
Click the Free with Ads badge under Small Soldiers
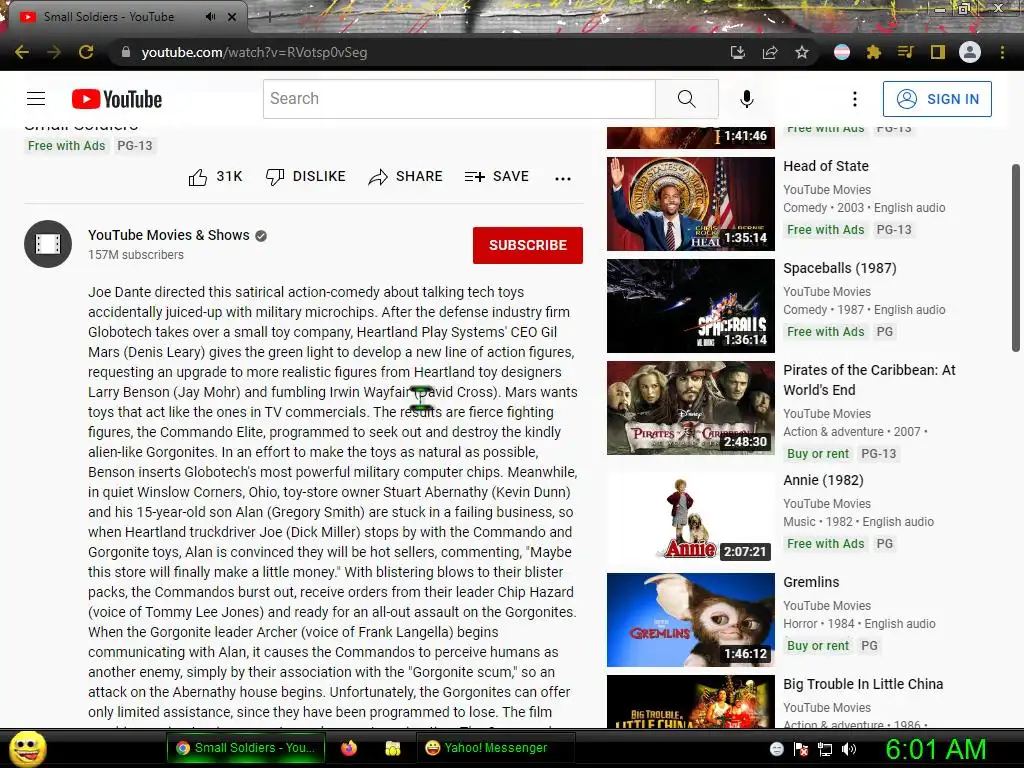[67, 146]
